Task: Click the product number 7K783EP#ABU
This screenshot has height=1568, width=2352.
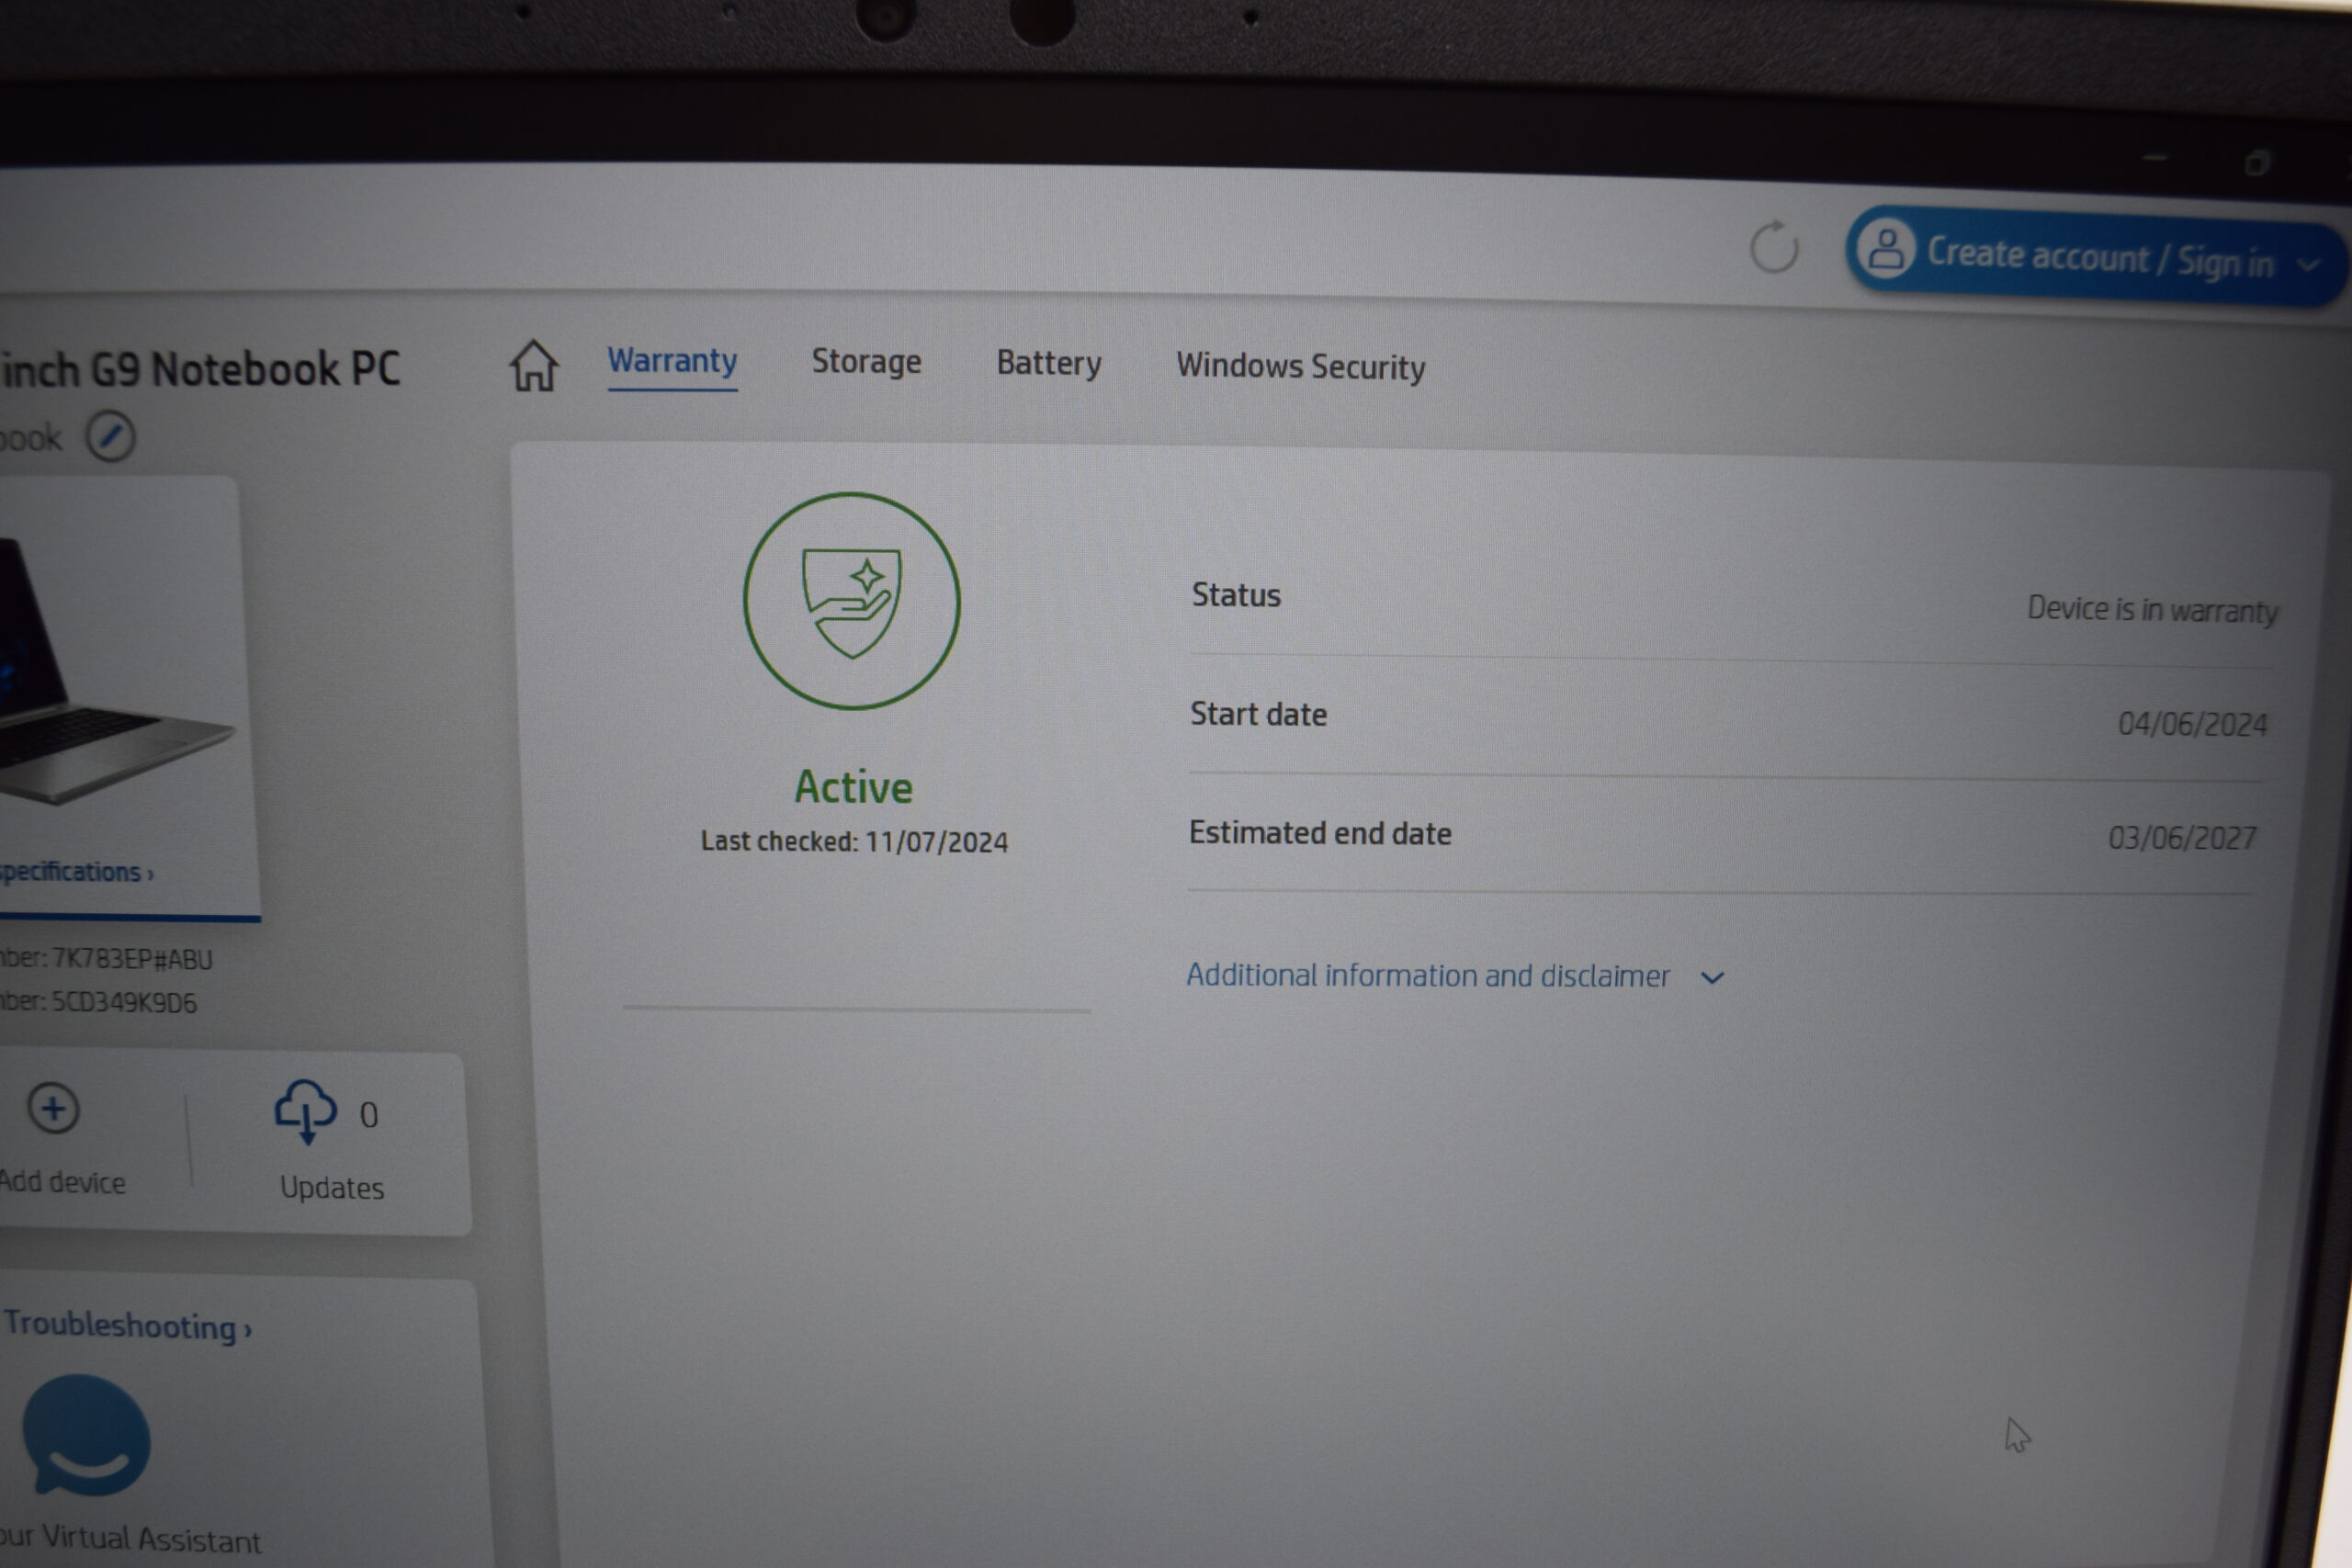Action: click(132, 960)
